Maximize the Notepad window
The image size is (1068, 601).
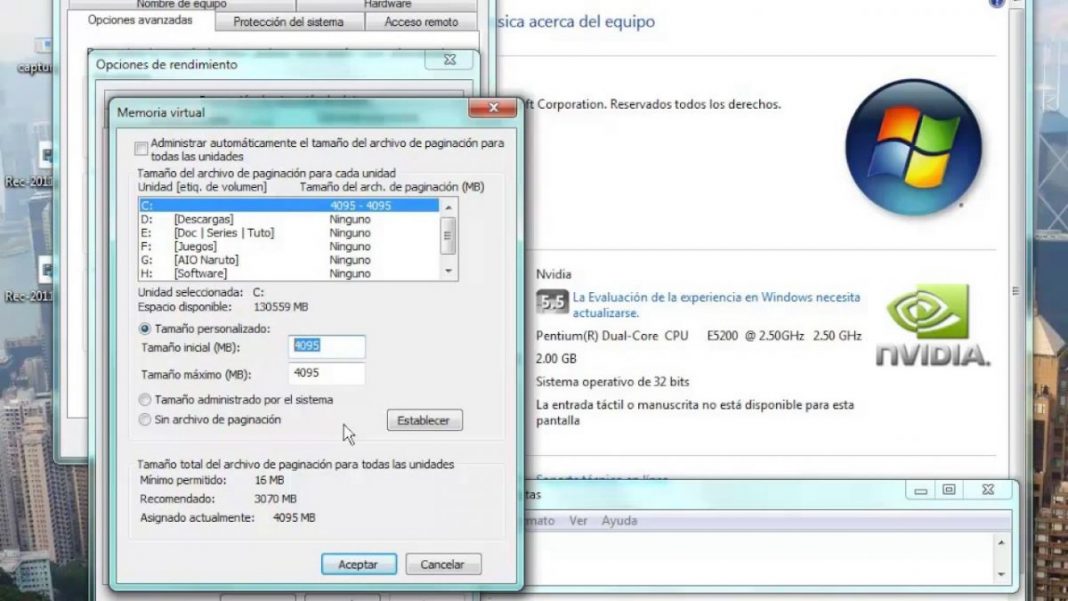coord(949,489)
